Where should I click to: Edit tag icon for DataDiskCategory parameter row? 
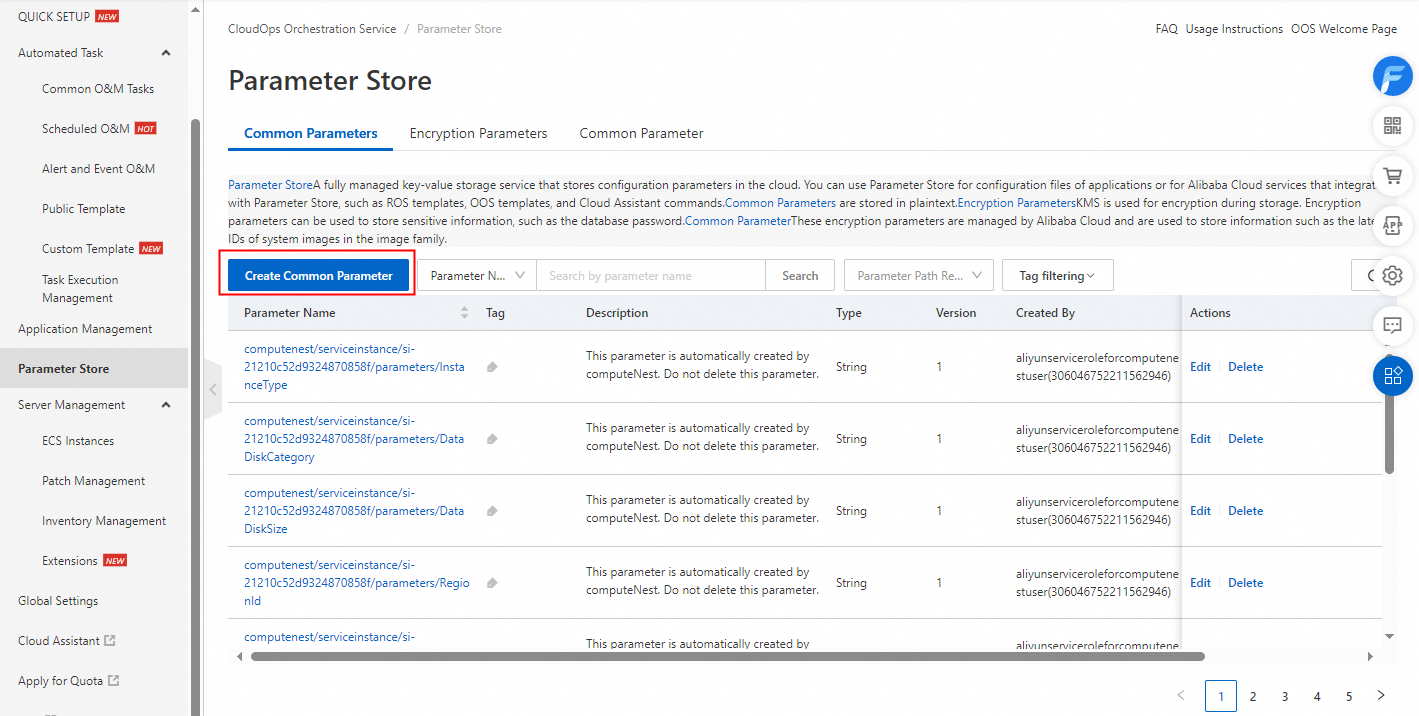tap(492, 439)
